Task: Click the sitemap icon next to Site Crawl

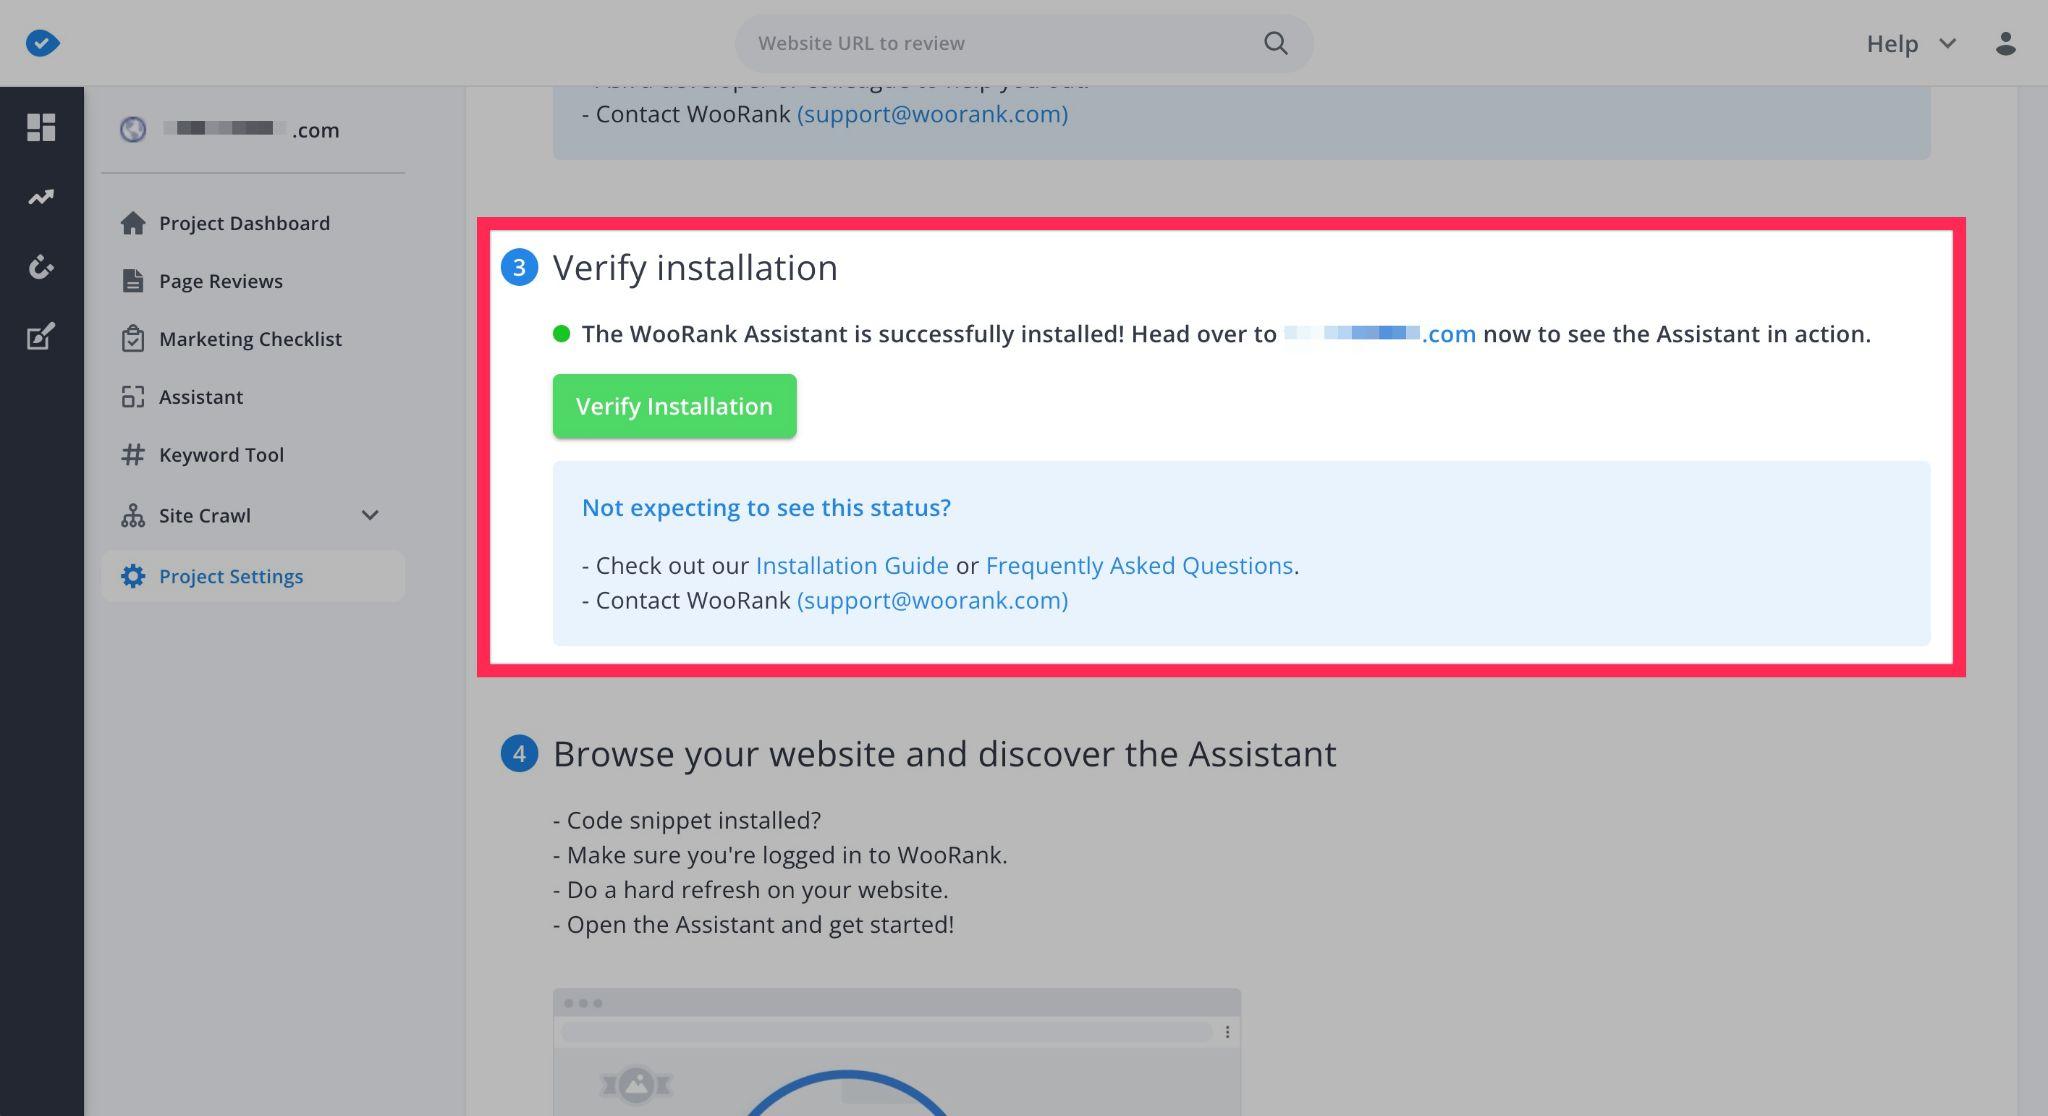Action: pyautogui.click(x=133, y=516)
